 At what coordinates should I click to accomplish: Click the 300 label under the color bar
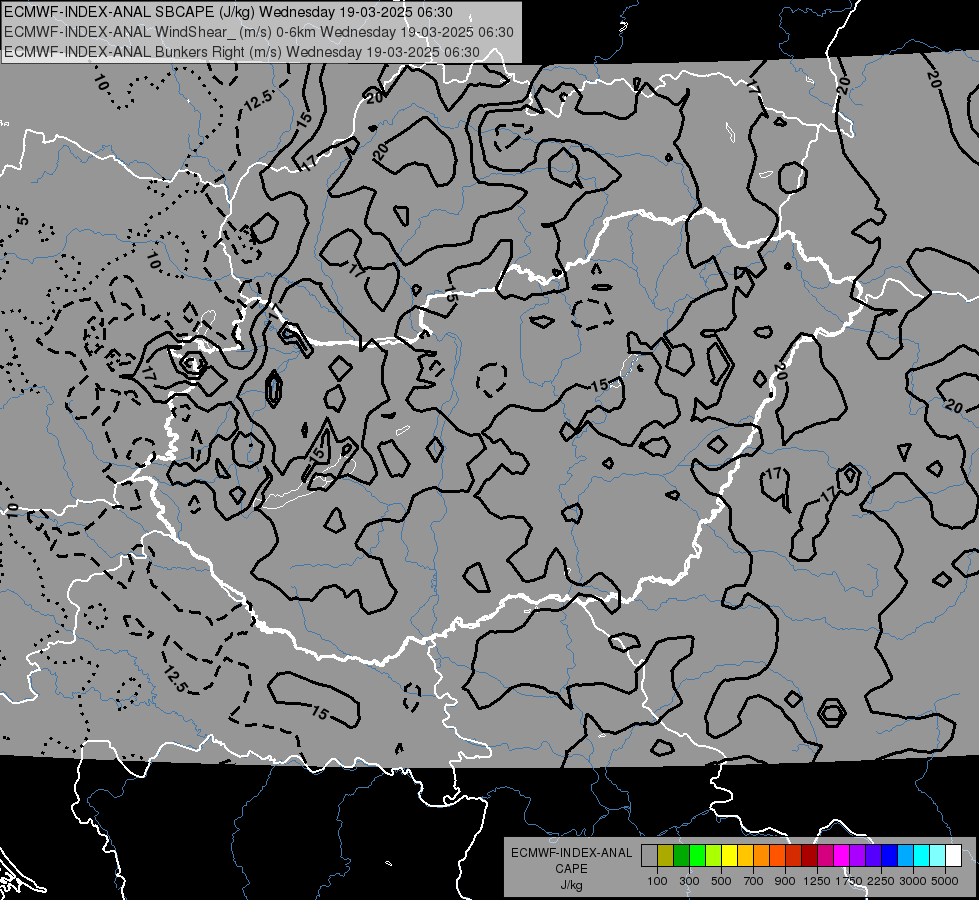[x=689, y=881]
